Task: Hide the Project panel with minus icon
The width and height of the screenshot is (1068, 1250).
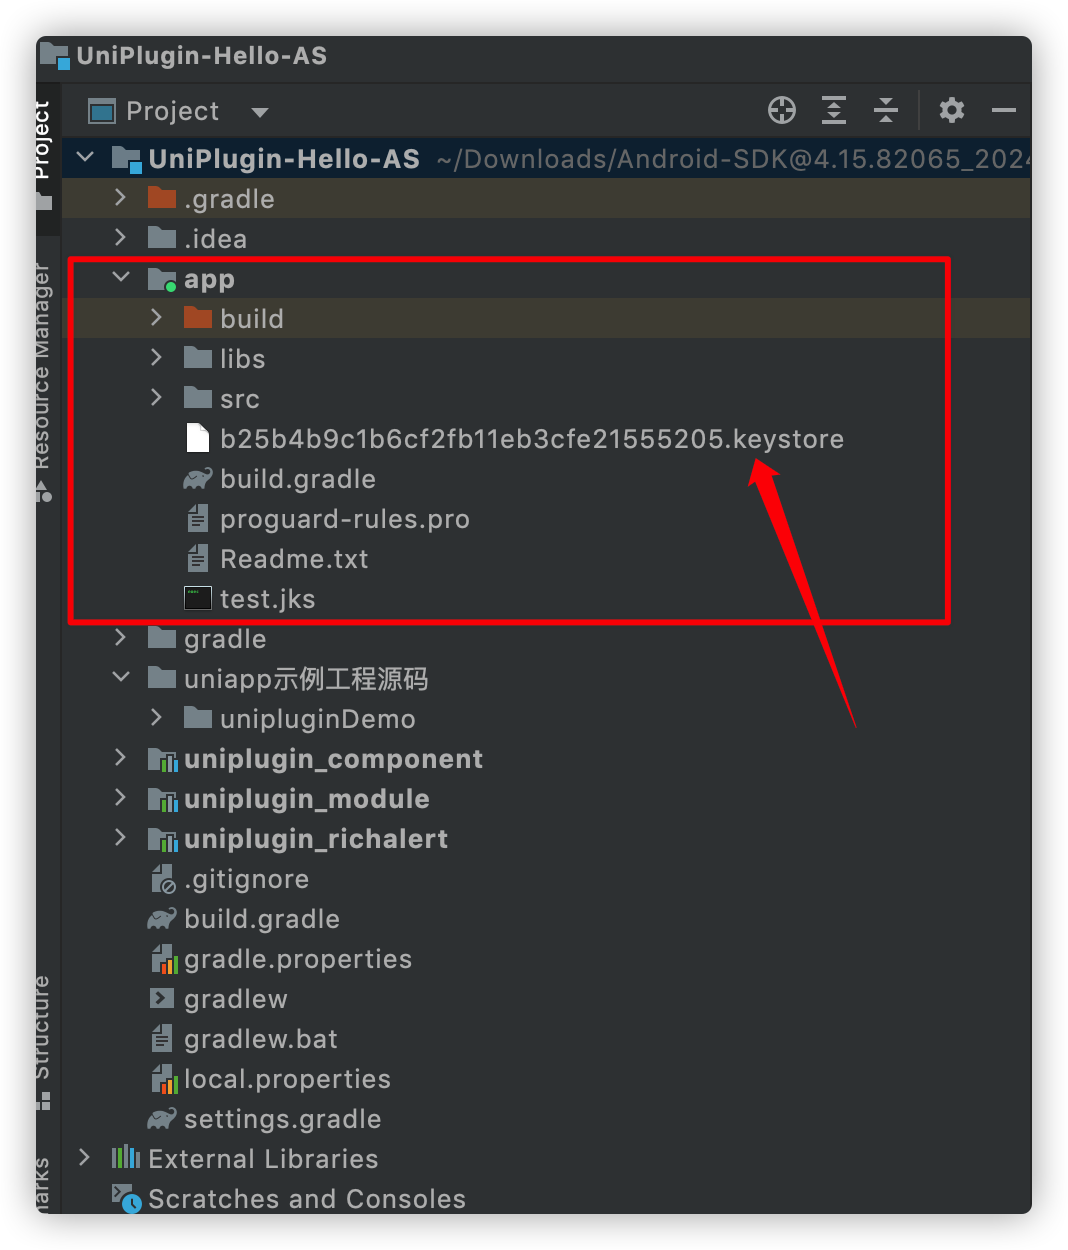Action: click(x=1004, y=110)
